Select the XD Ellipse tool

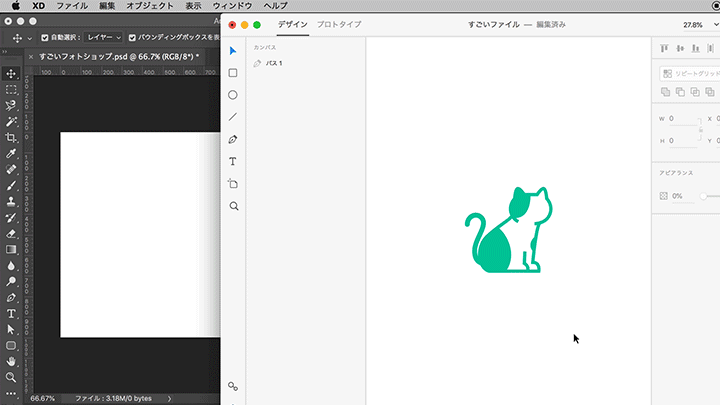pos(233,95)
